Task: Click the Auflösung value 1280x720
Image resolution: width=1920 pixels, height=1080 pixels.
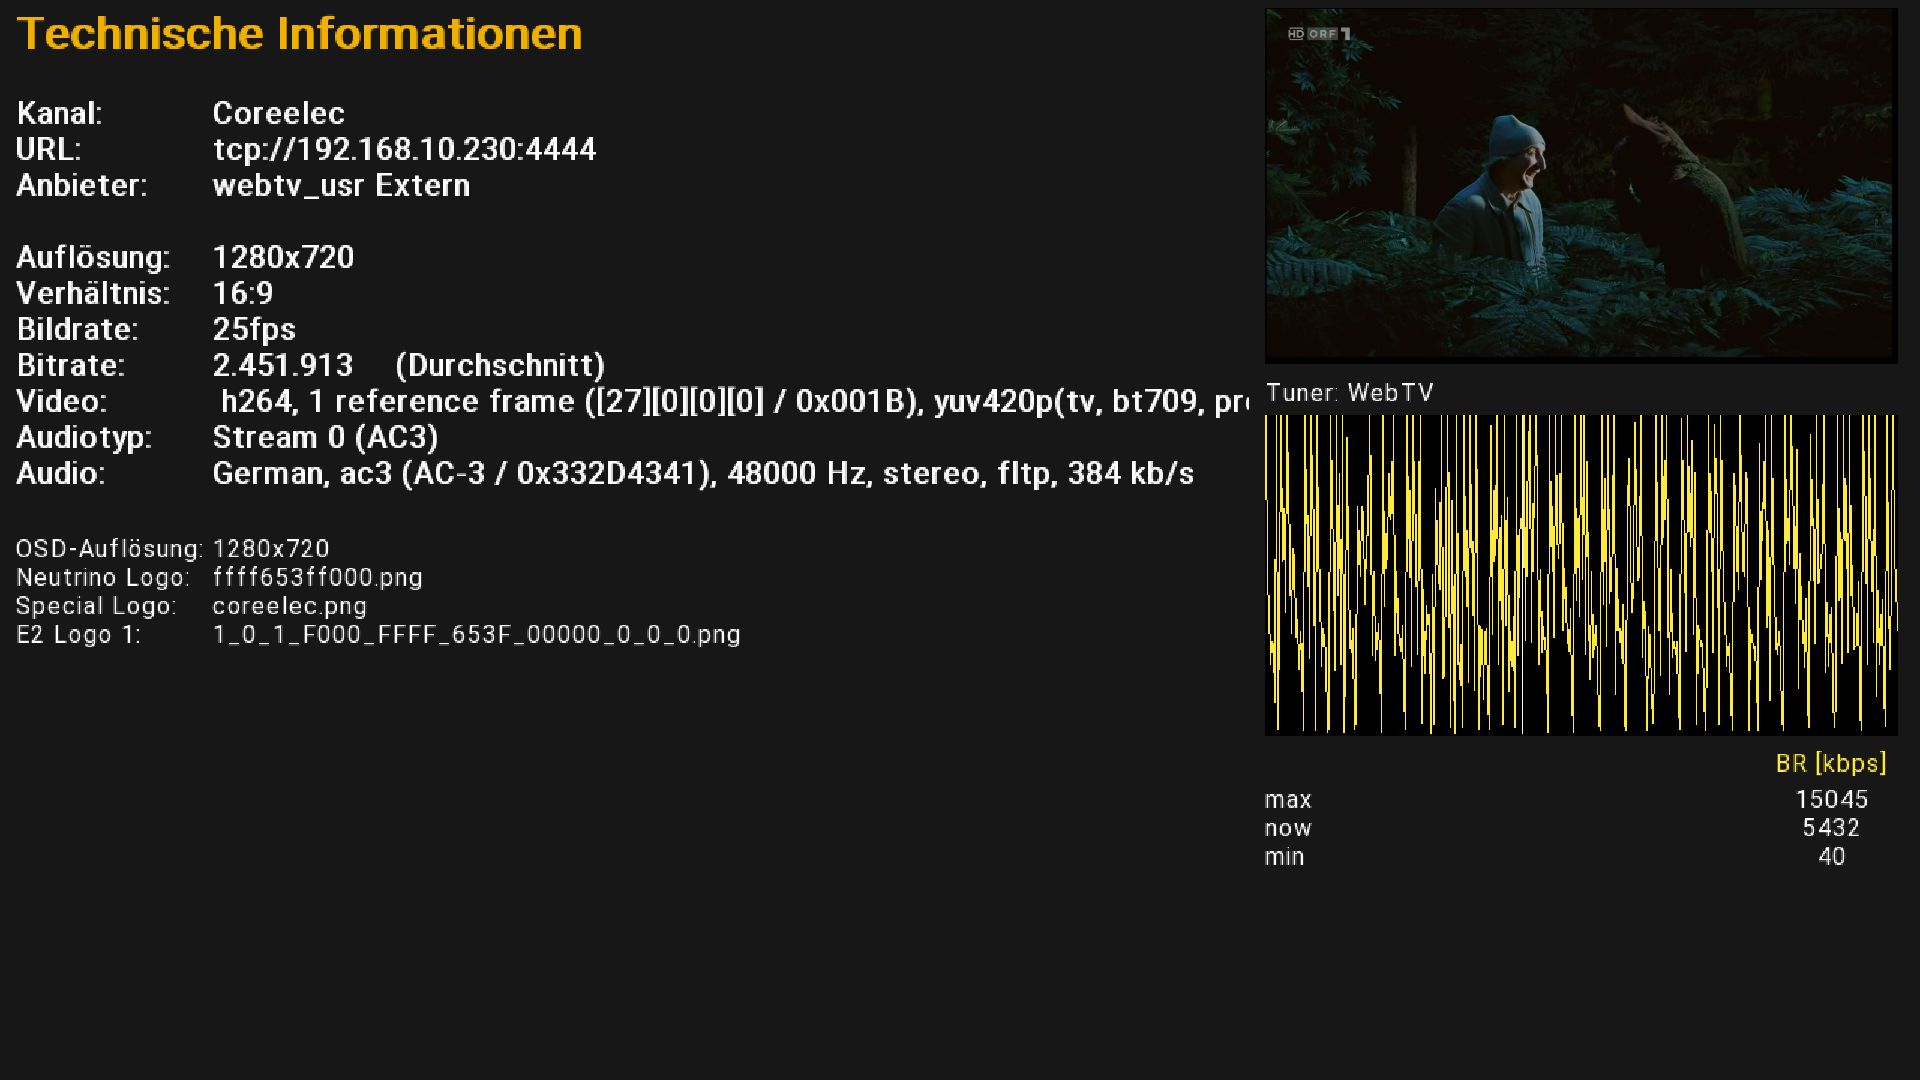Action: click(283, 258)
